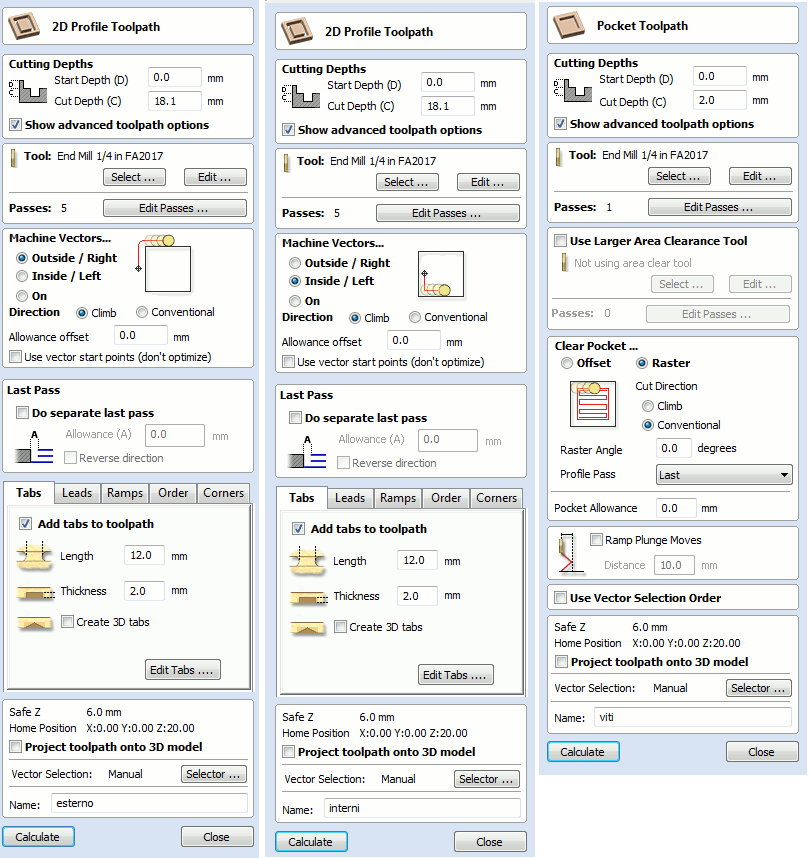
Task: Select On machine vectors in interni panel
Action: coord(295,301)
